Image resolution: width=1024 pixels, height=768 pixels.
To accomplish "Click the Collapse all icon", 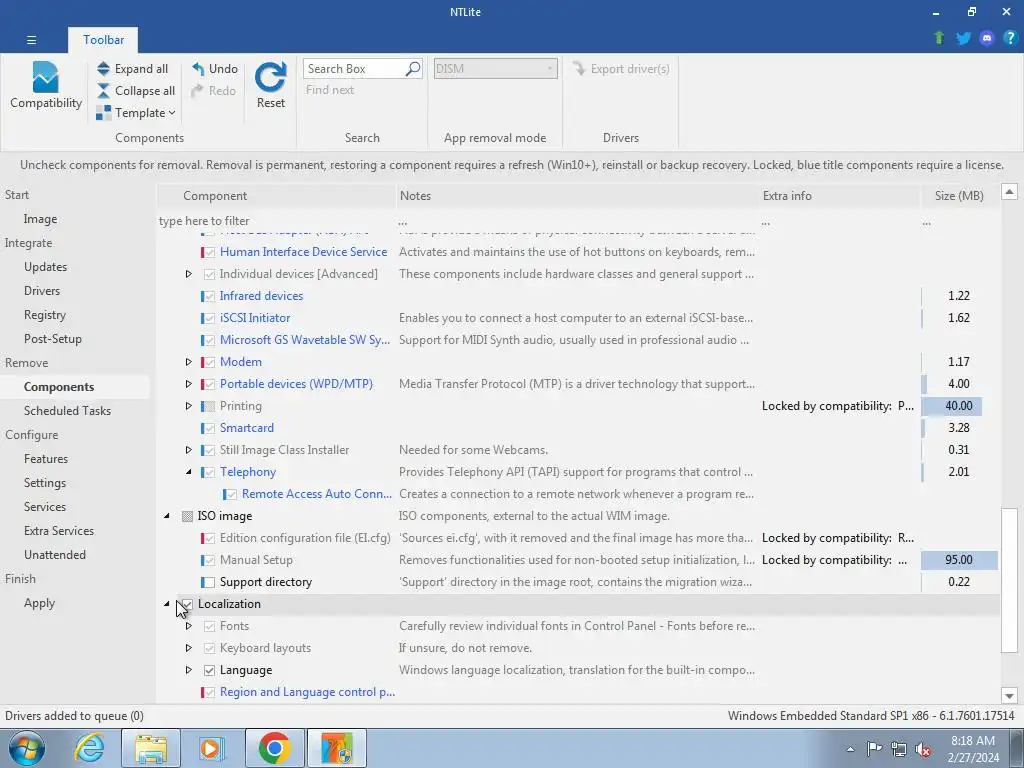I will pos(103,91).
